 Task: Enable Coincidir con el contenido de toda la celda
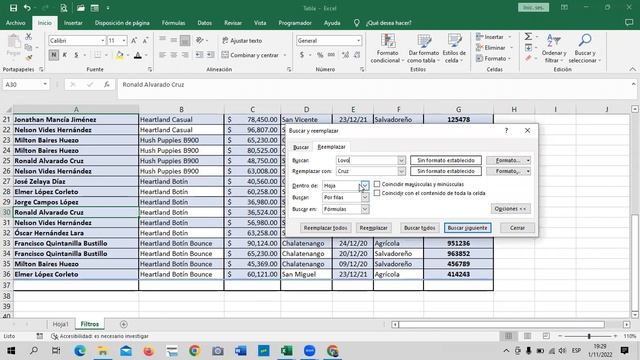point(377,193)
